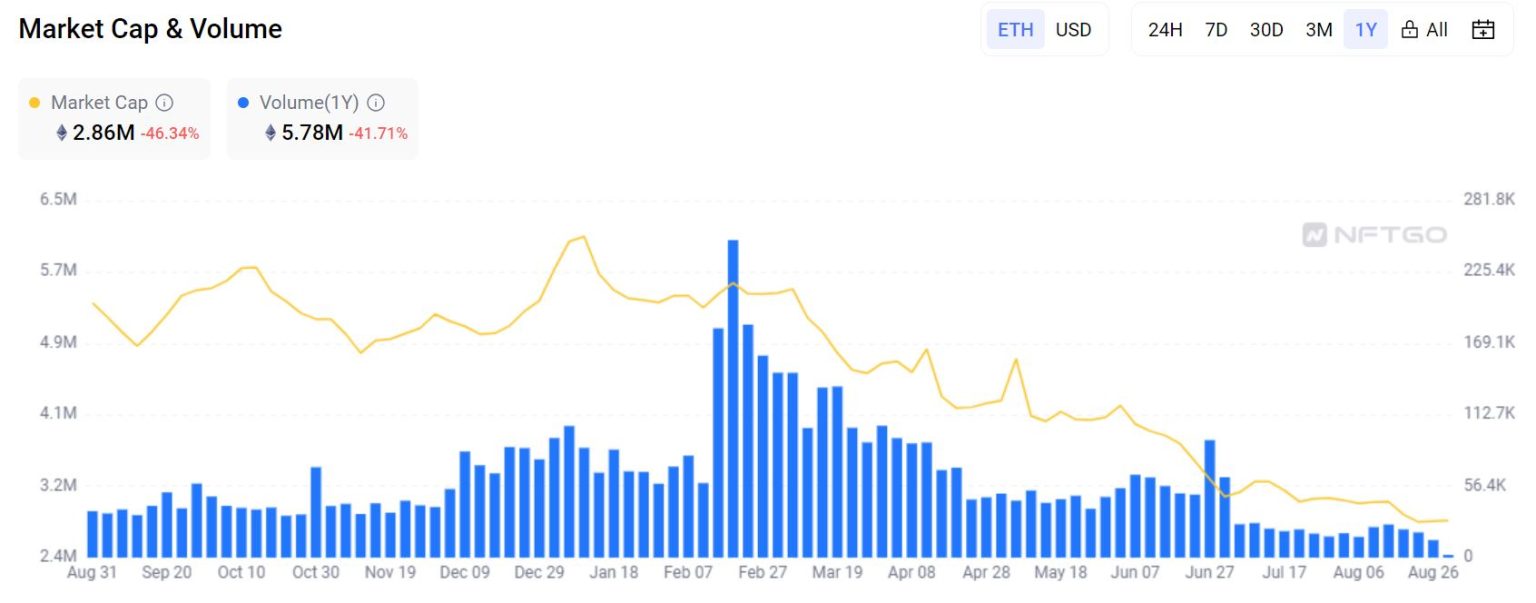Select the 3M range option
The width and height of the screenshot is (1536, 603).
(x=1318, y=29)
